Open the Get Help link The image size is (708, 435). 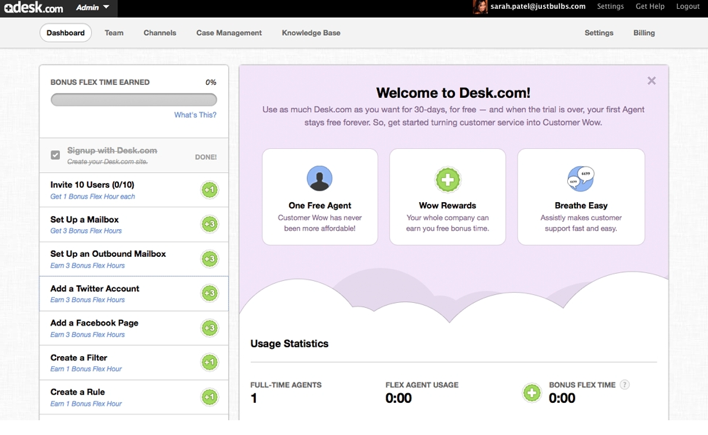coord(650,7)
